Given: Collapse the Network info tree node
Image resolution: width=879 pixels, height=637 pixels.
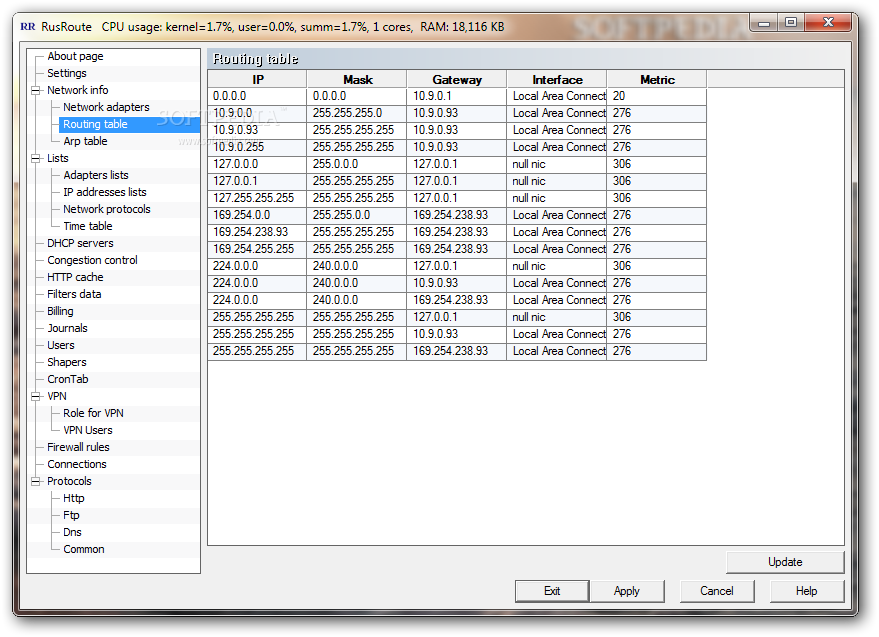Looking at the screenshot, I should (x=36, y=90).
